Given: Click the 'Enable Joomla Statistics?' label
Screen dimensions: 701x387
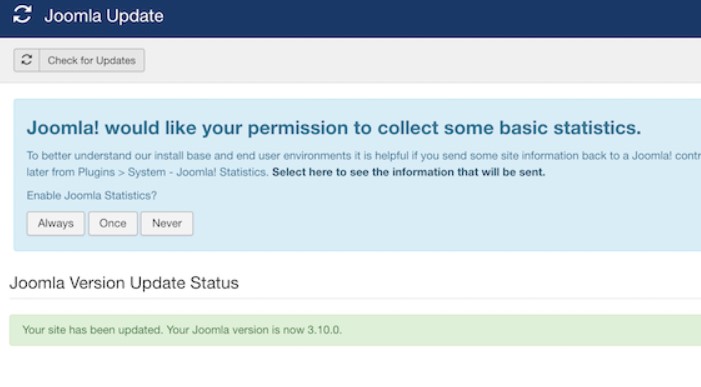Looking at the screenshot, I should click(91, 196).
